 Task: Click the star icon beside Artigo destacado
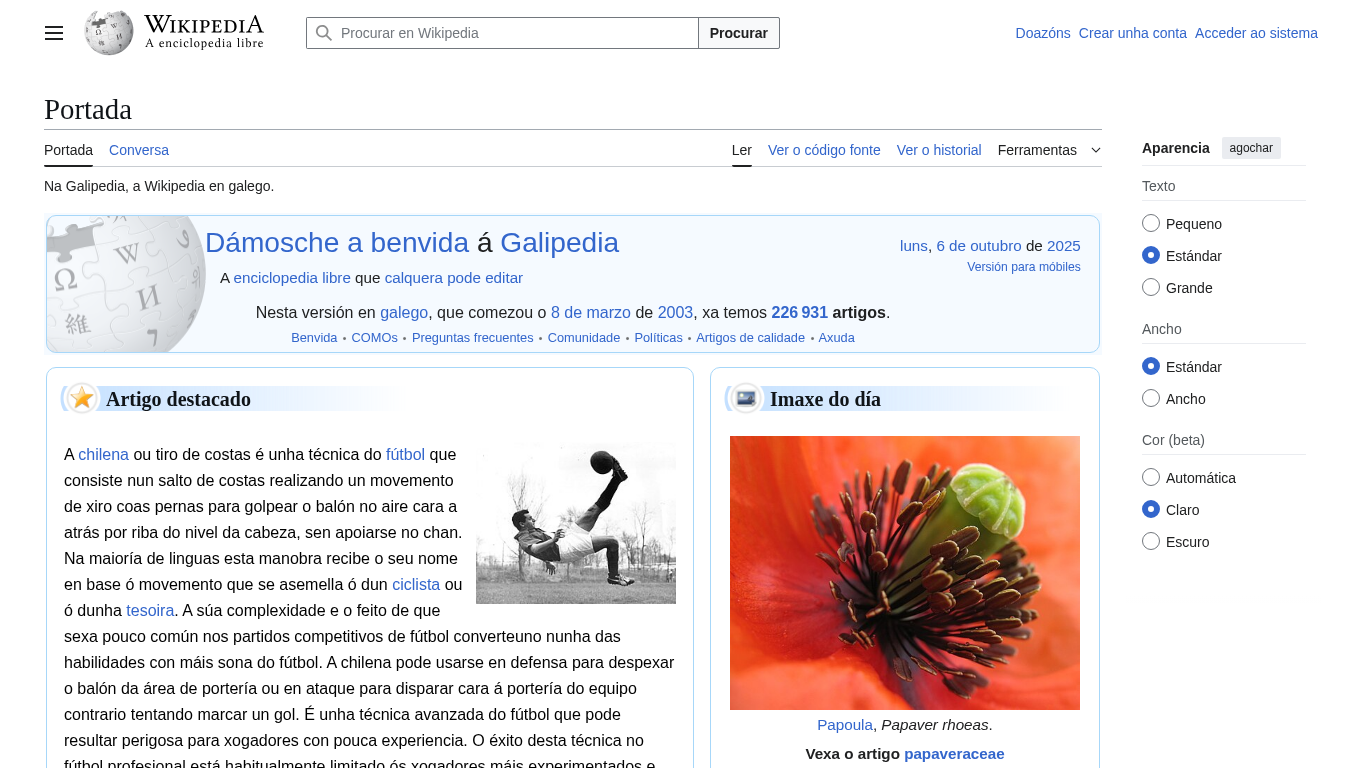click(x=82, y=398)
